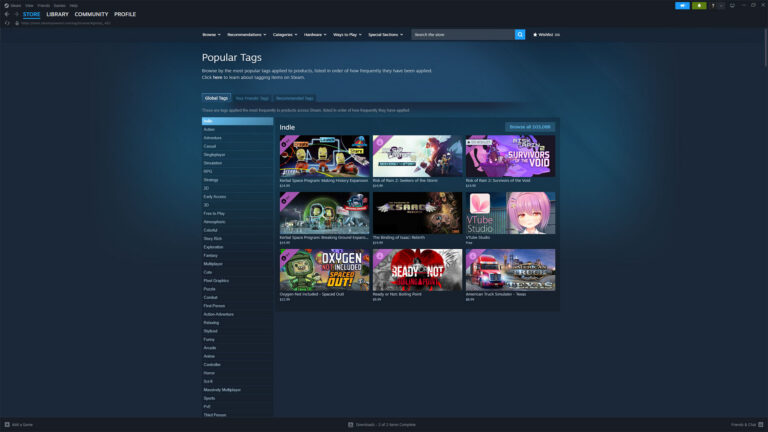768x432 pixels.
Task: Select the Massively Multiplayer tag
Action: point(237,390)
